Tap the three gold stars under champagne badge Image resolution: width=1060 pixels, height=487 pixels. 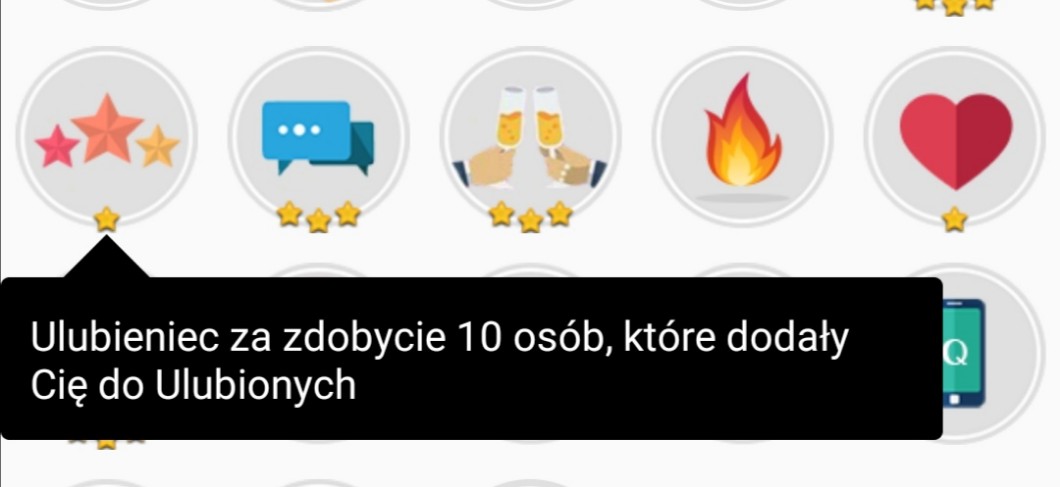point(531,216)
